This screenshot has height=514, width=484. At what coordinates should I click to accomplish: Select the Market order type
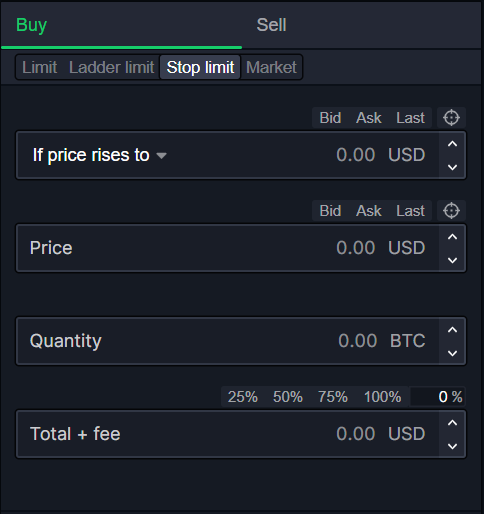[271, 67]
